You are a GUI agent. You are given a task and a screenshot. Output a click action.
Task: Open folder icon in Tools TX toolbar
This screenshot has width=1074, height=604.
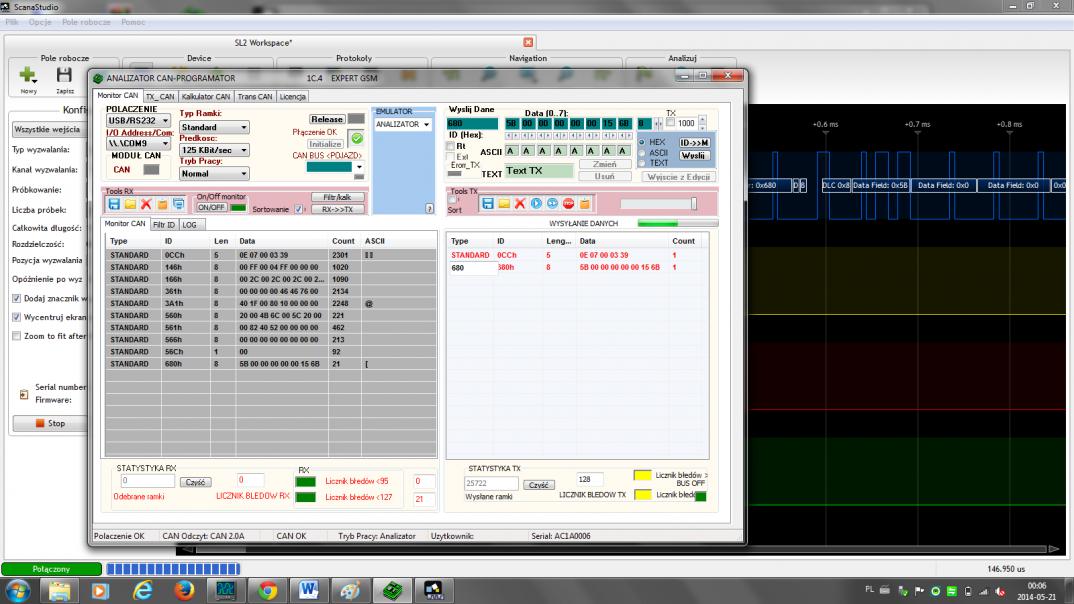pos(504,203)
